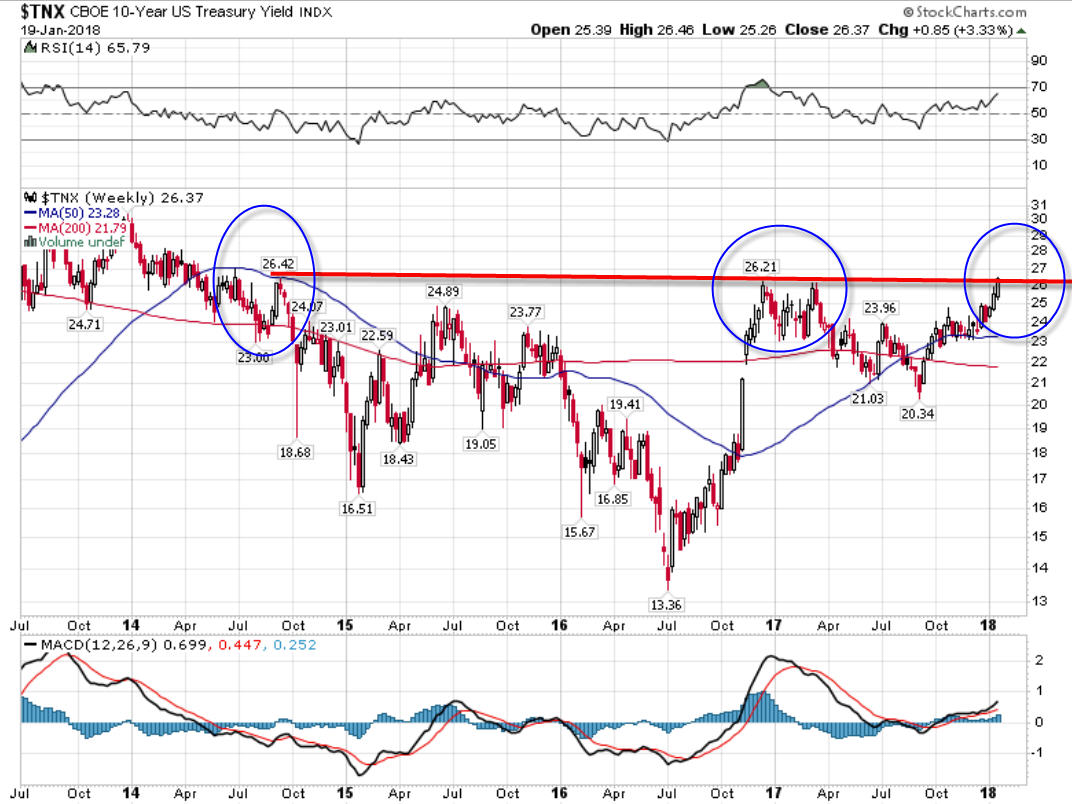Click the 23.77 high price label
1072x804 pixels.
click(525, 312)
